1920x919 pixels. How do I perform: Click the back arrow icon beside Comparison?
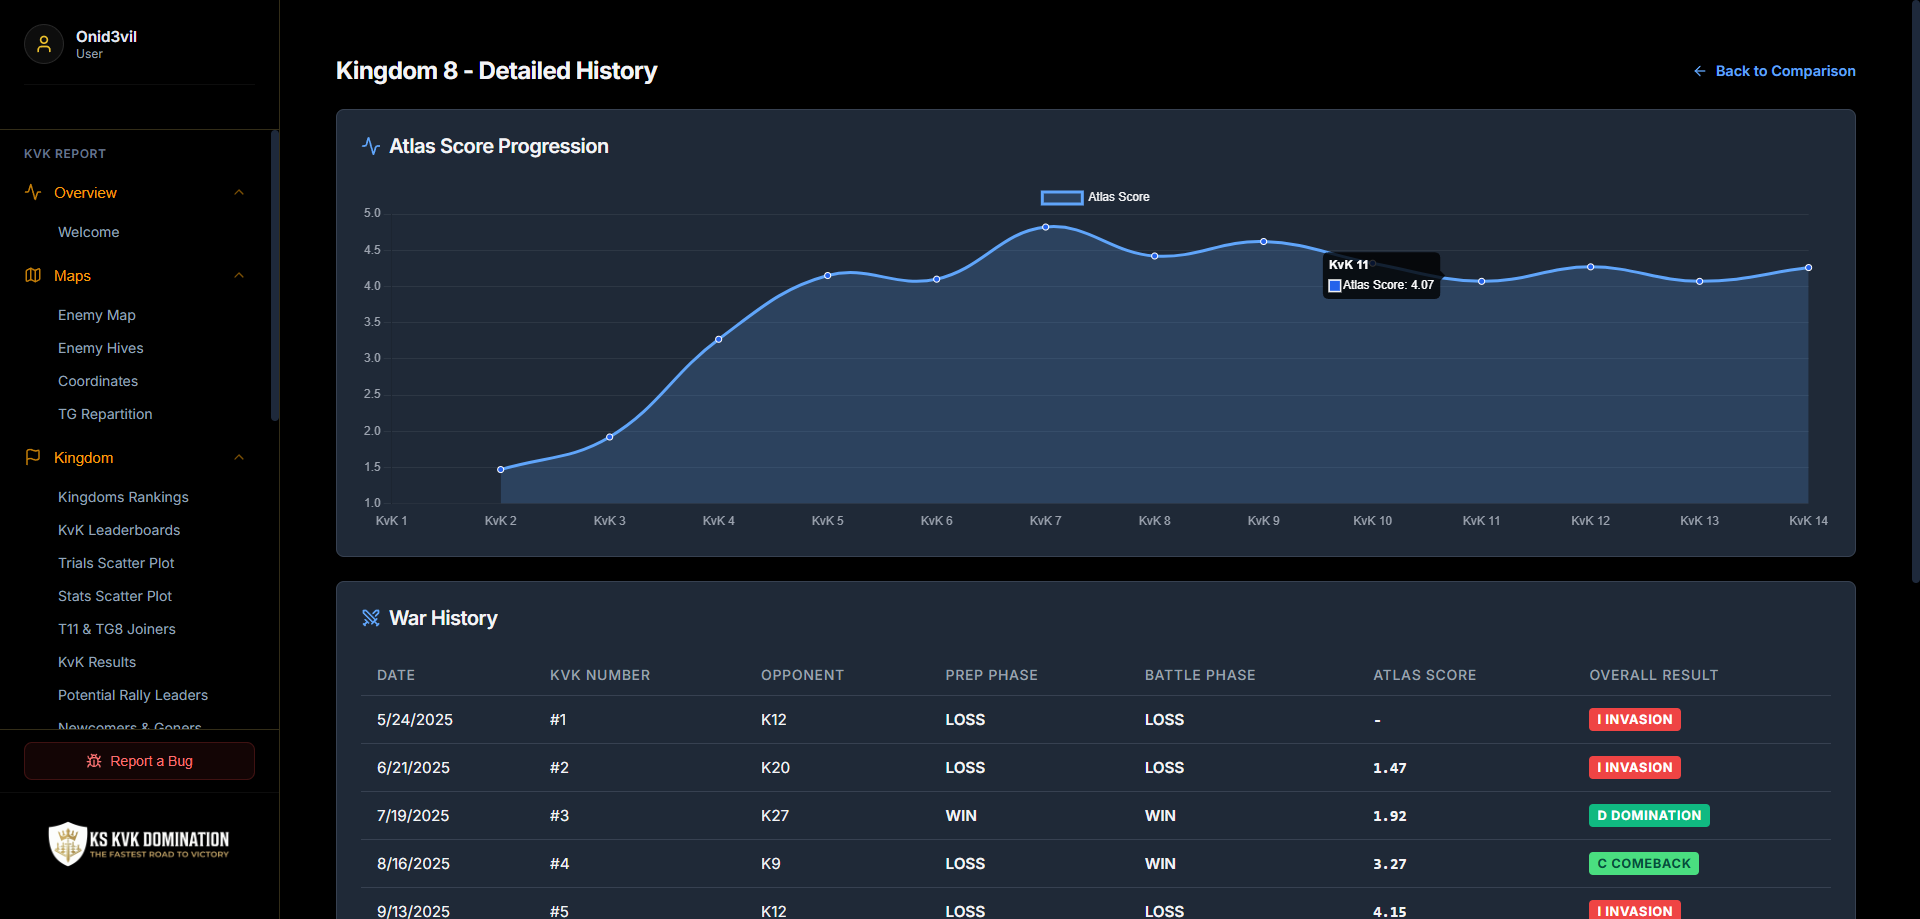click(1699, 71)
